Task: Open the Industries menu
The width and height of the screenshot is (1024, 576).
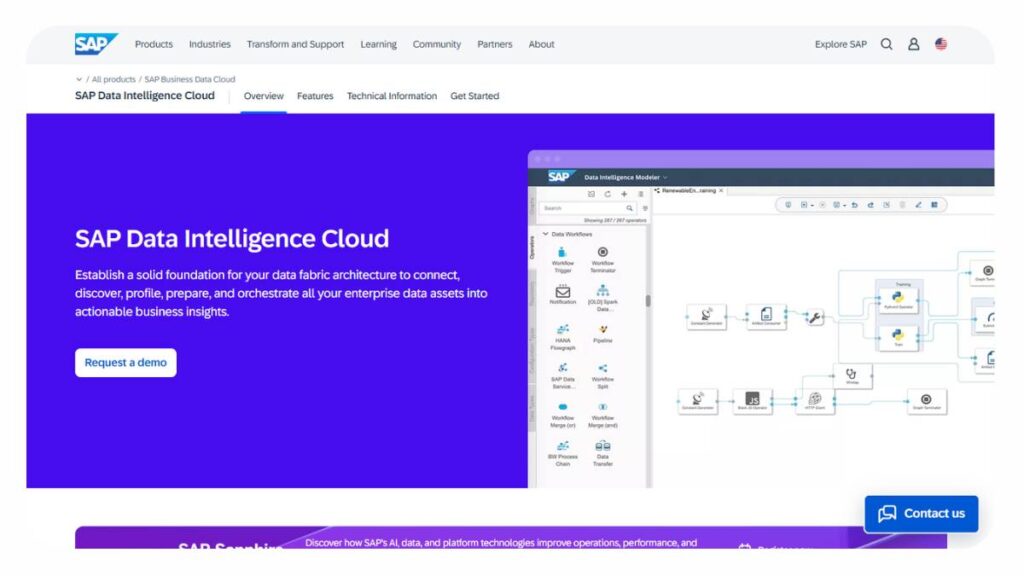Action: (210, 44)
